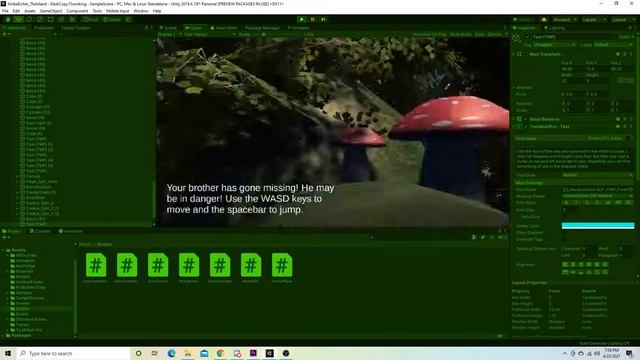Toggle the Text (TMP) object active checkbox
640x360 pixels.
pos(527,37)
